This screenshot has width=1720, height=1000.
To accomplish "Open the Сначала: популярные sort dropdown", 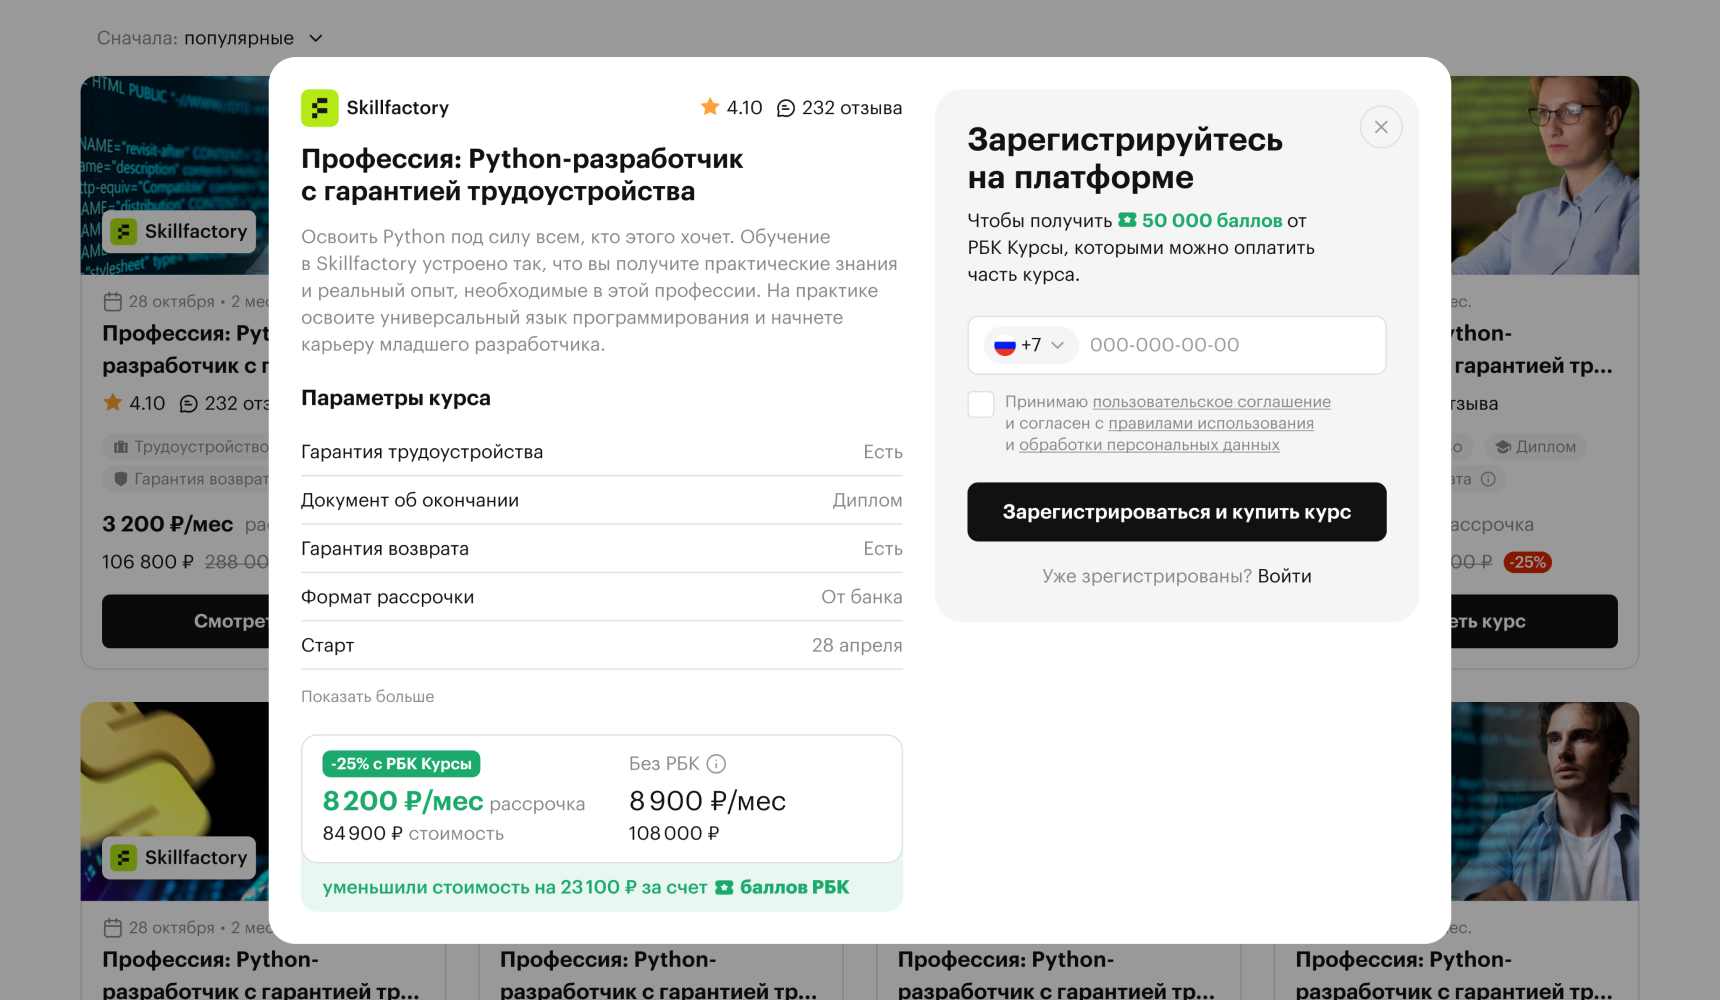I will [x=210, y=38].
